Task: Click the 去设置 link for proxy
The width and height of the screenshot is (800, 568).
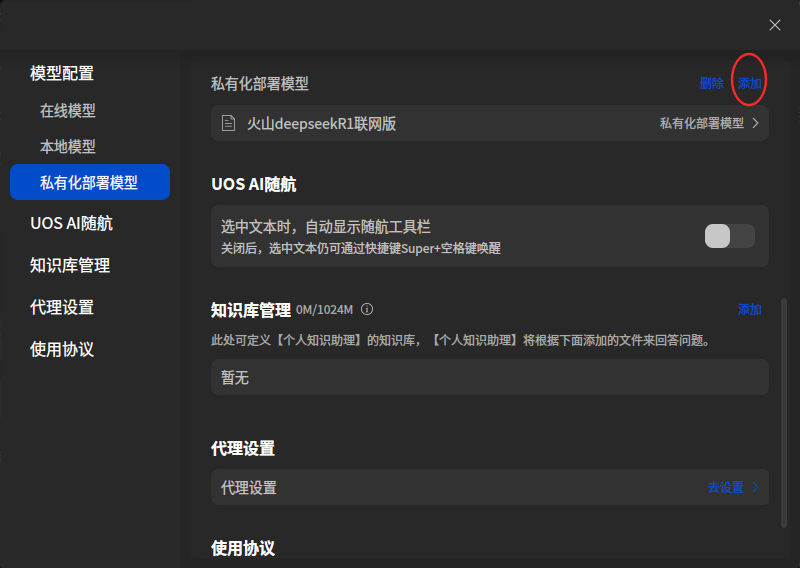Action: (x=725, y=487)
